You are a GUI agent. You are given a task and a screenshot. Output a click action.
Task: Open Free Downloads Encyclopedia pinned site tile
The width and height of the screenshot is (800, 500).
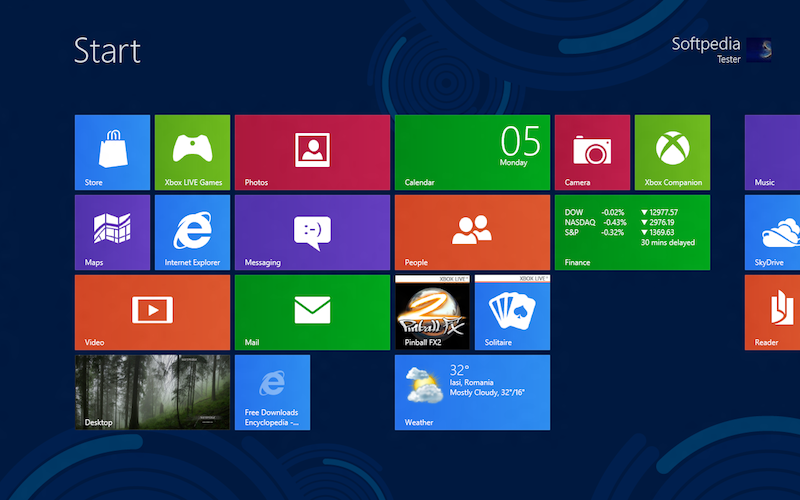pyautogui.click(x=272, y=392)
